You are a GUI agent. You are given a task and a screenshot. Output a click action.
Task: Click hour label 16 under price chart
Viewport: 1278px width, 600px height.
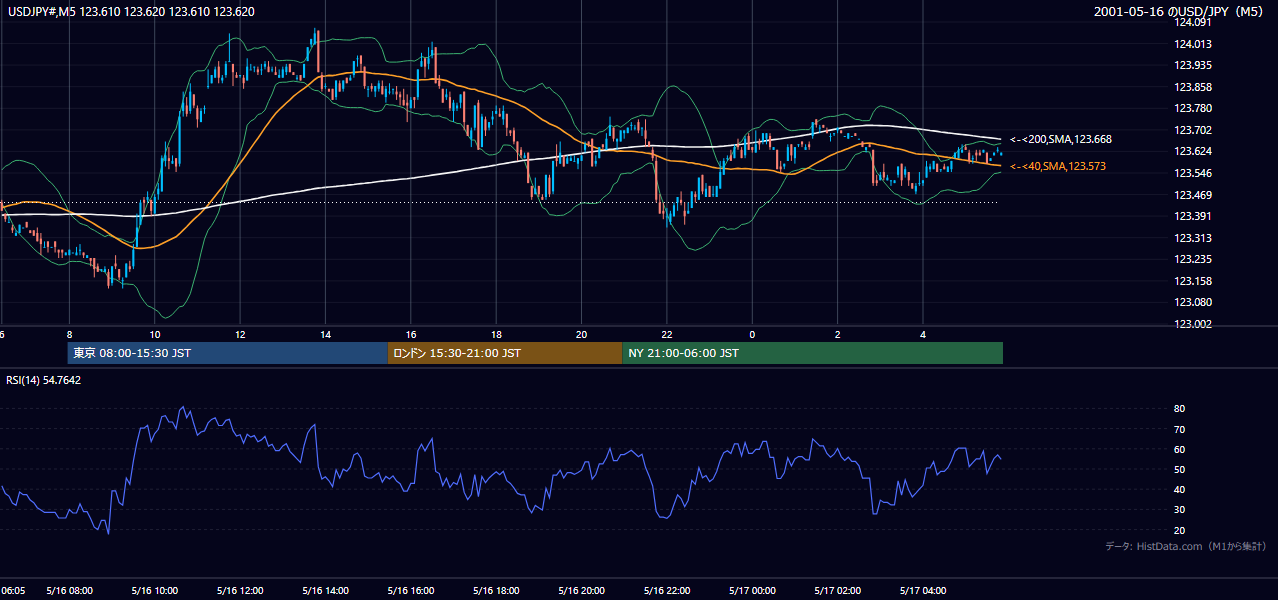(411, 334)
